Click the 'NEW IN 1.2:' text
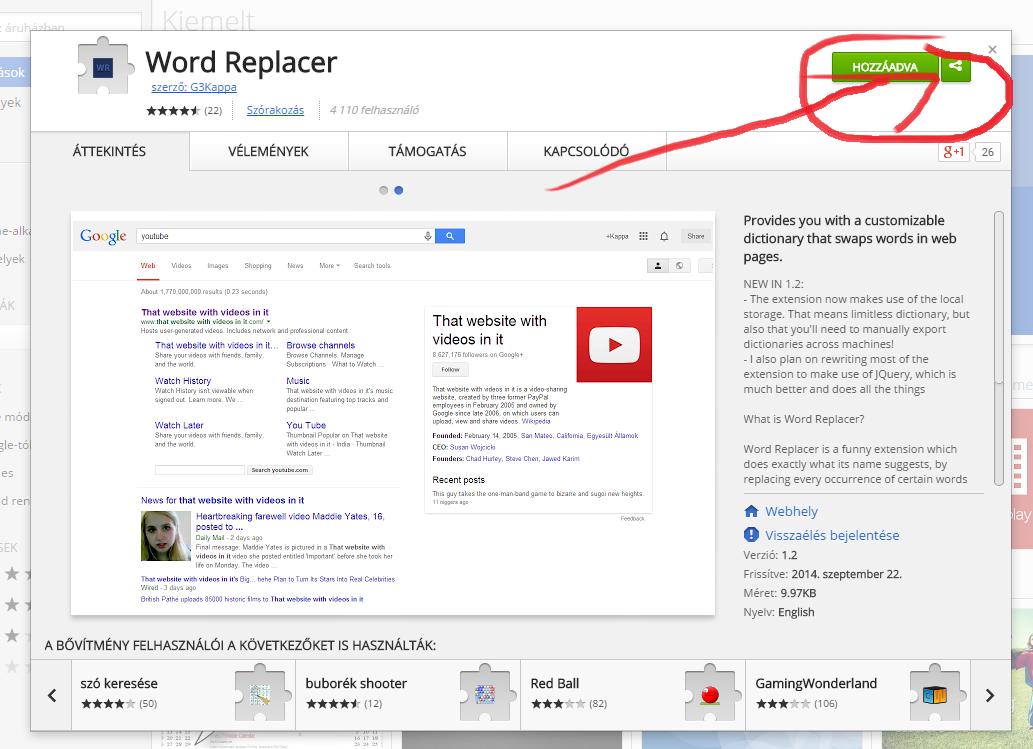This screenshot has width=1033, height=749. coord(773,284)
